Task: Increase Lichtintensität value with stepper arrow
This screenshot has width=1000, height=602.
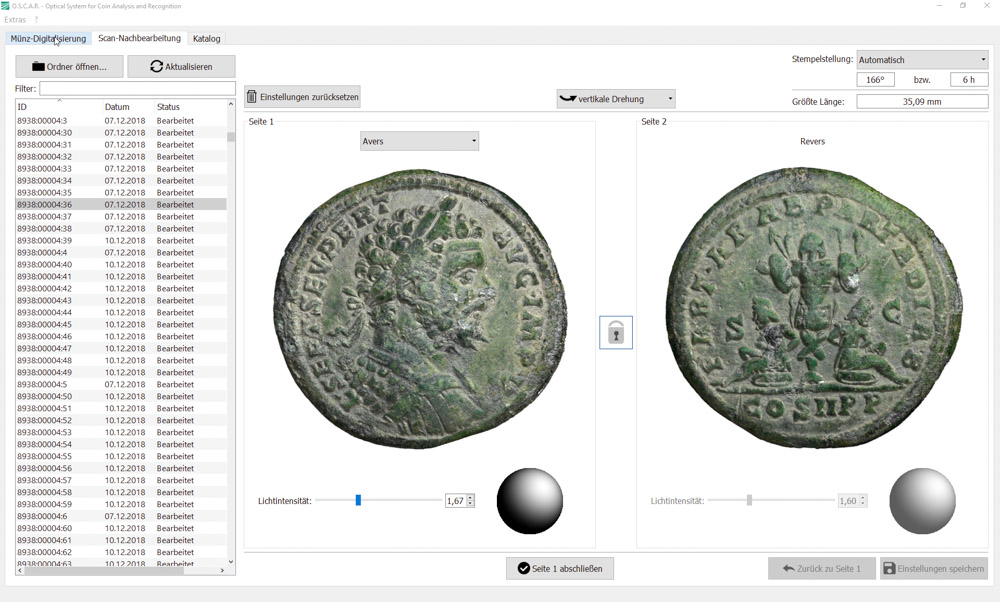Action: coord(470,497)
